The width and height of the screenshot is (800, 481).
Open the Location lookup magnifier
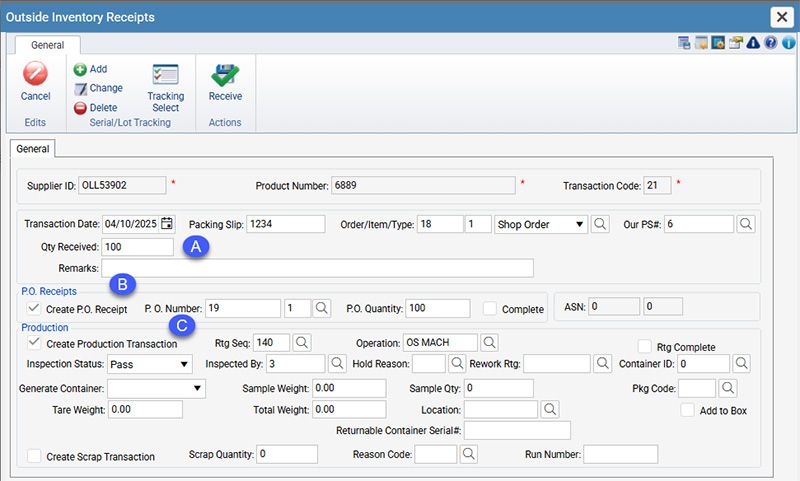pyautogui.click(x=549, y=409)
